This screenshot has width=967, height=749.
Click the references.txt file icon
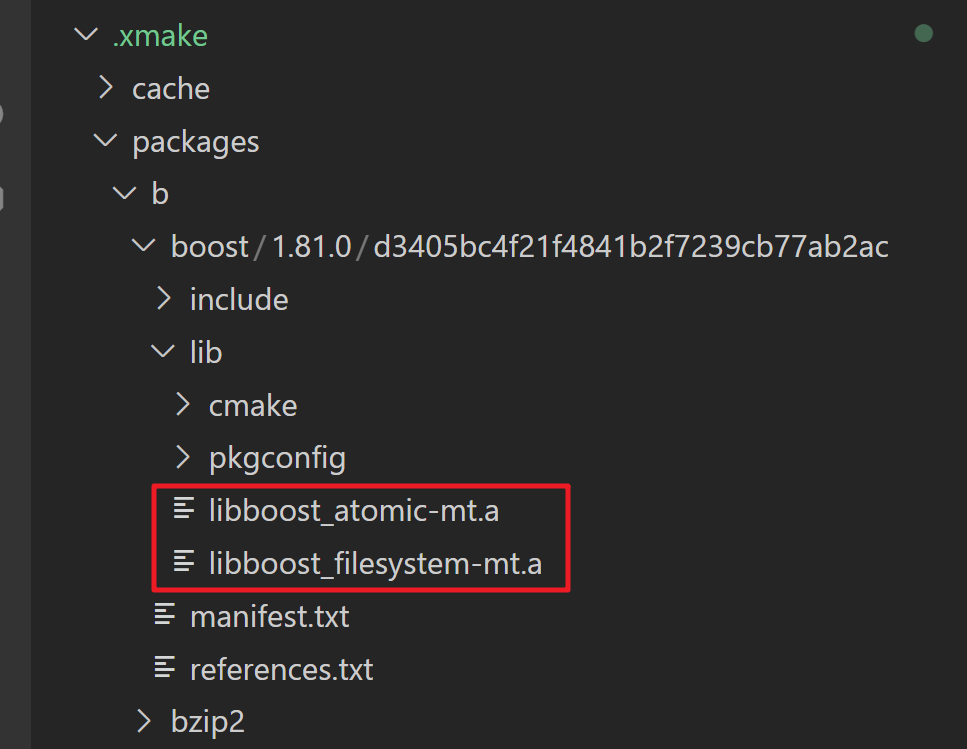tap(164, 669)
